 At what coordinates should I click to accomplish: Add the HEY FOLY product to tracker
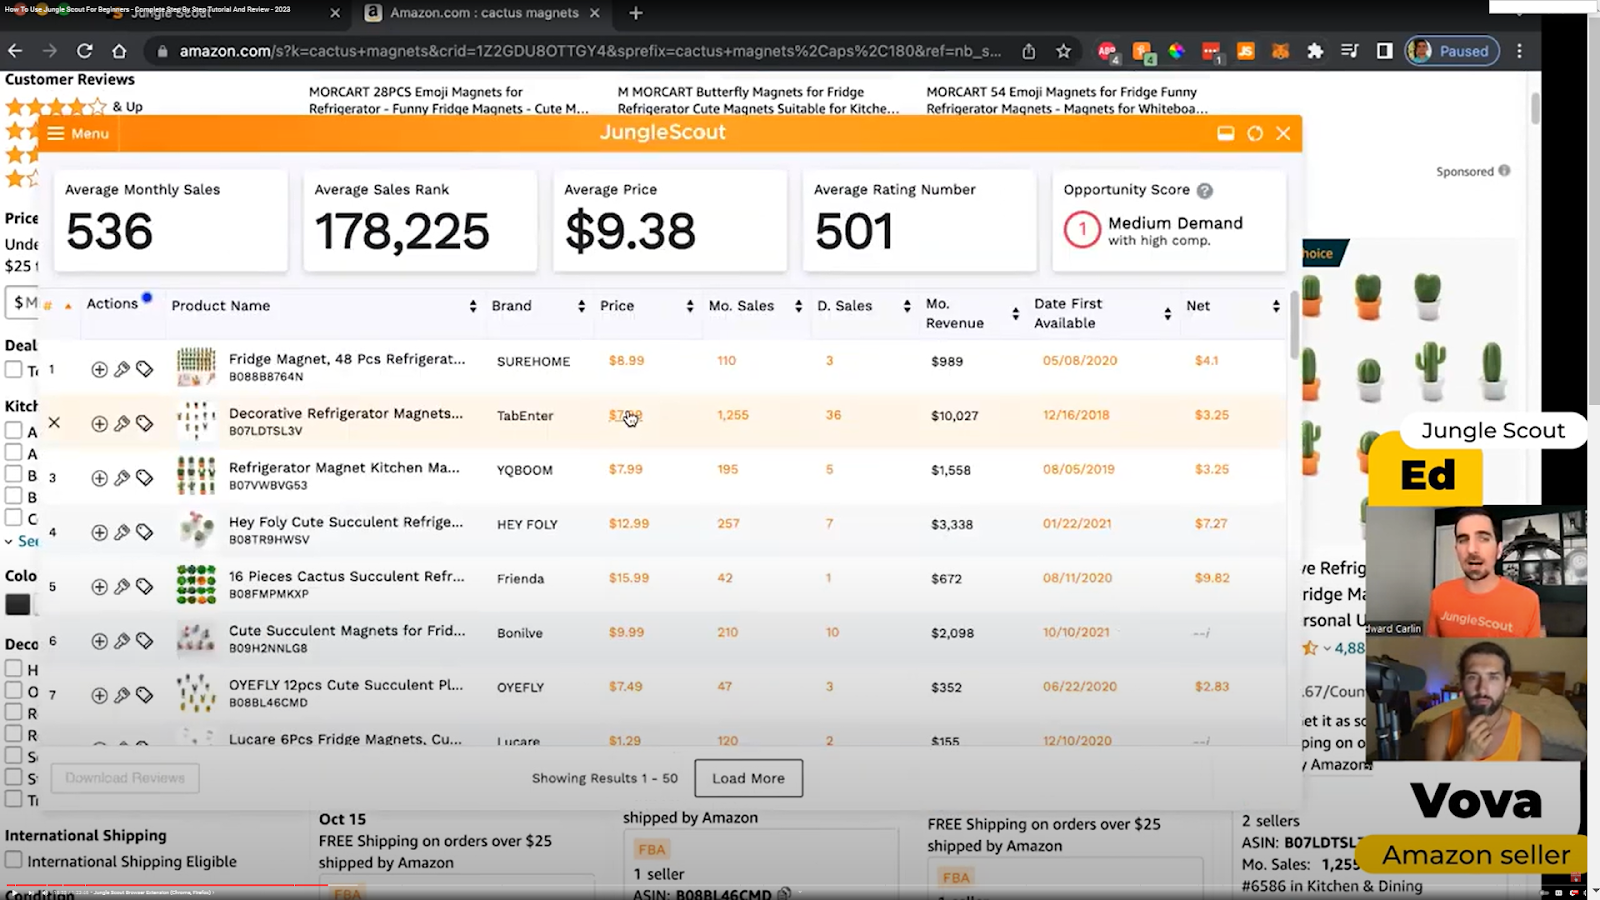click(x=99, y=533)
